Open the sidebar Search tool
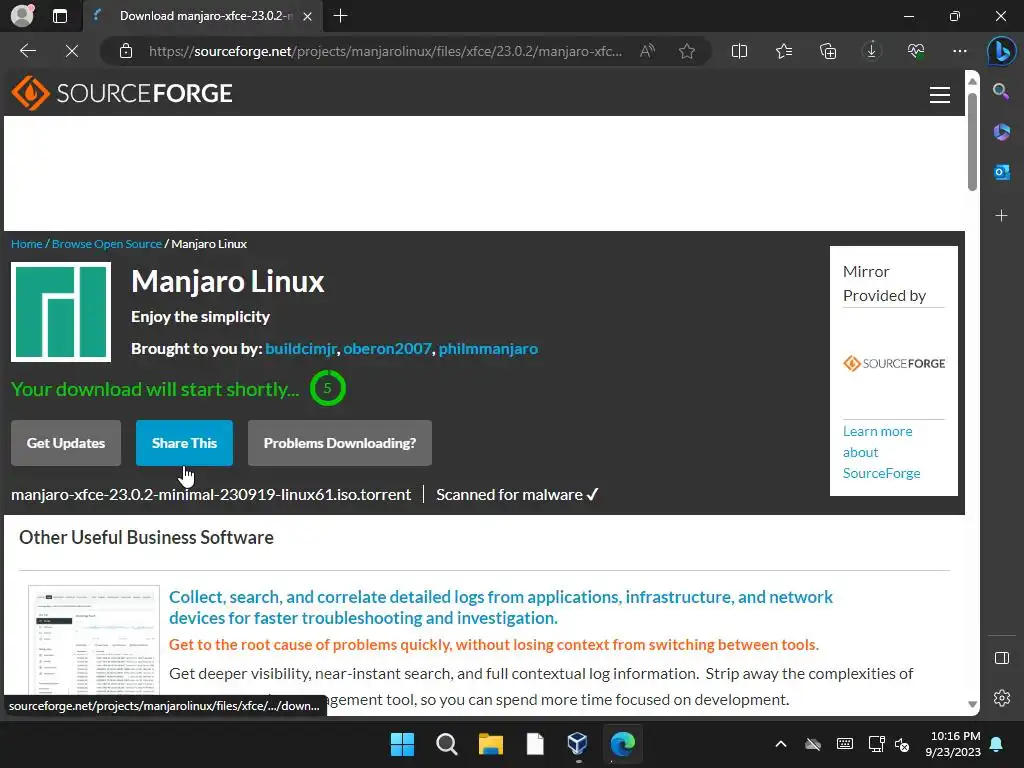 [1001, 91]
